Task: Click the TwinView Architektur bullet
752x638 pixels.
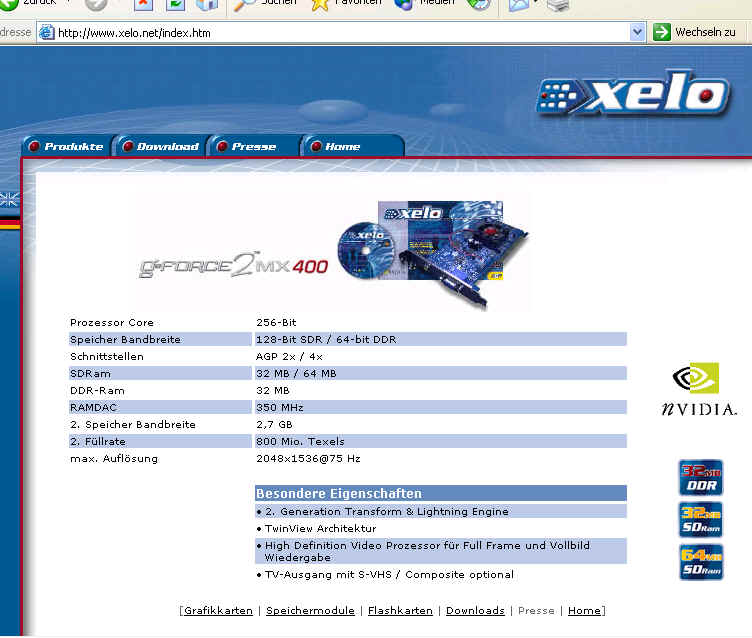Action: click(x=317, y=528)
